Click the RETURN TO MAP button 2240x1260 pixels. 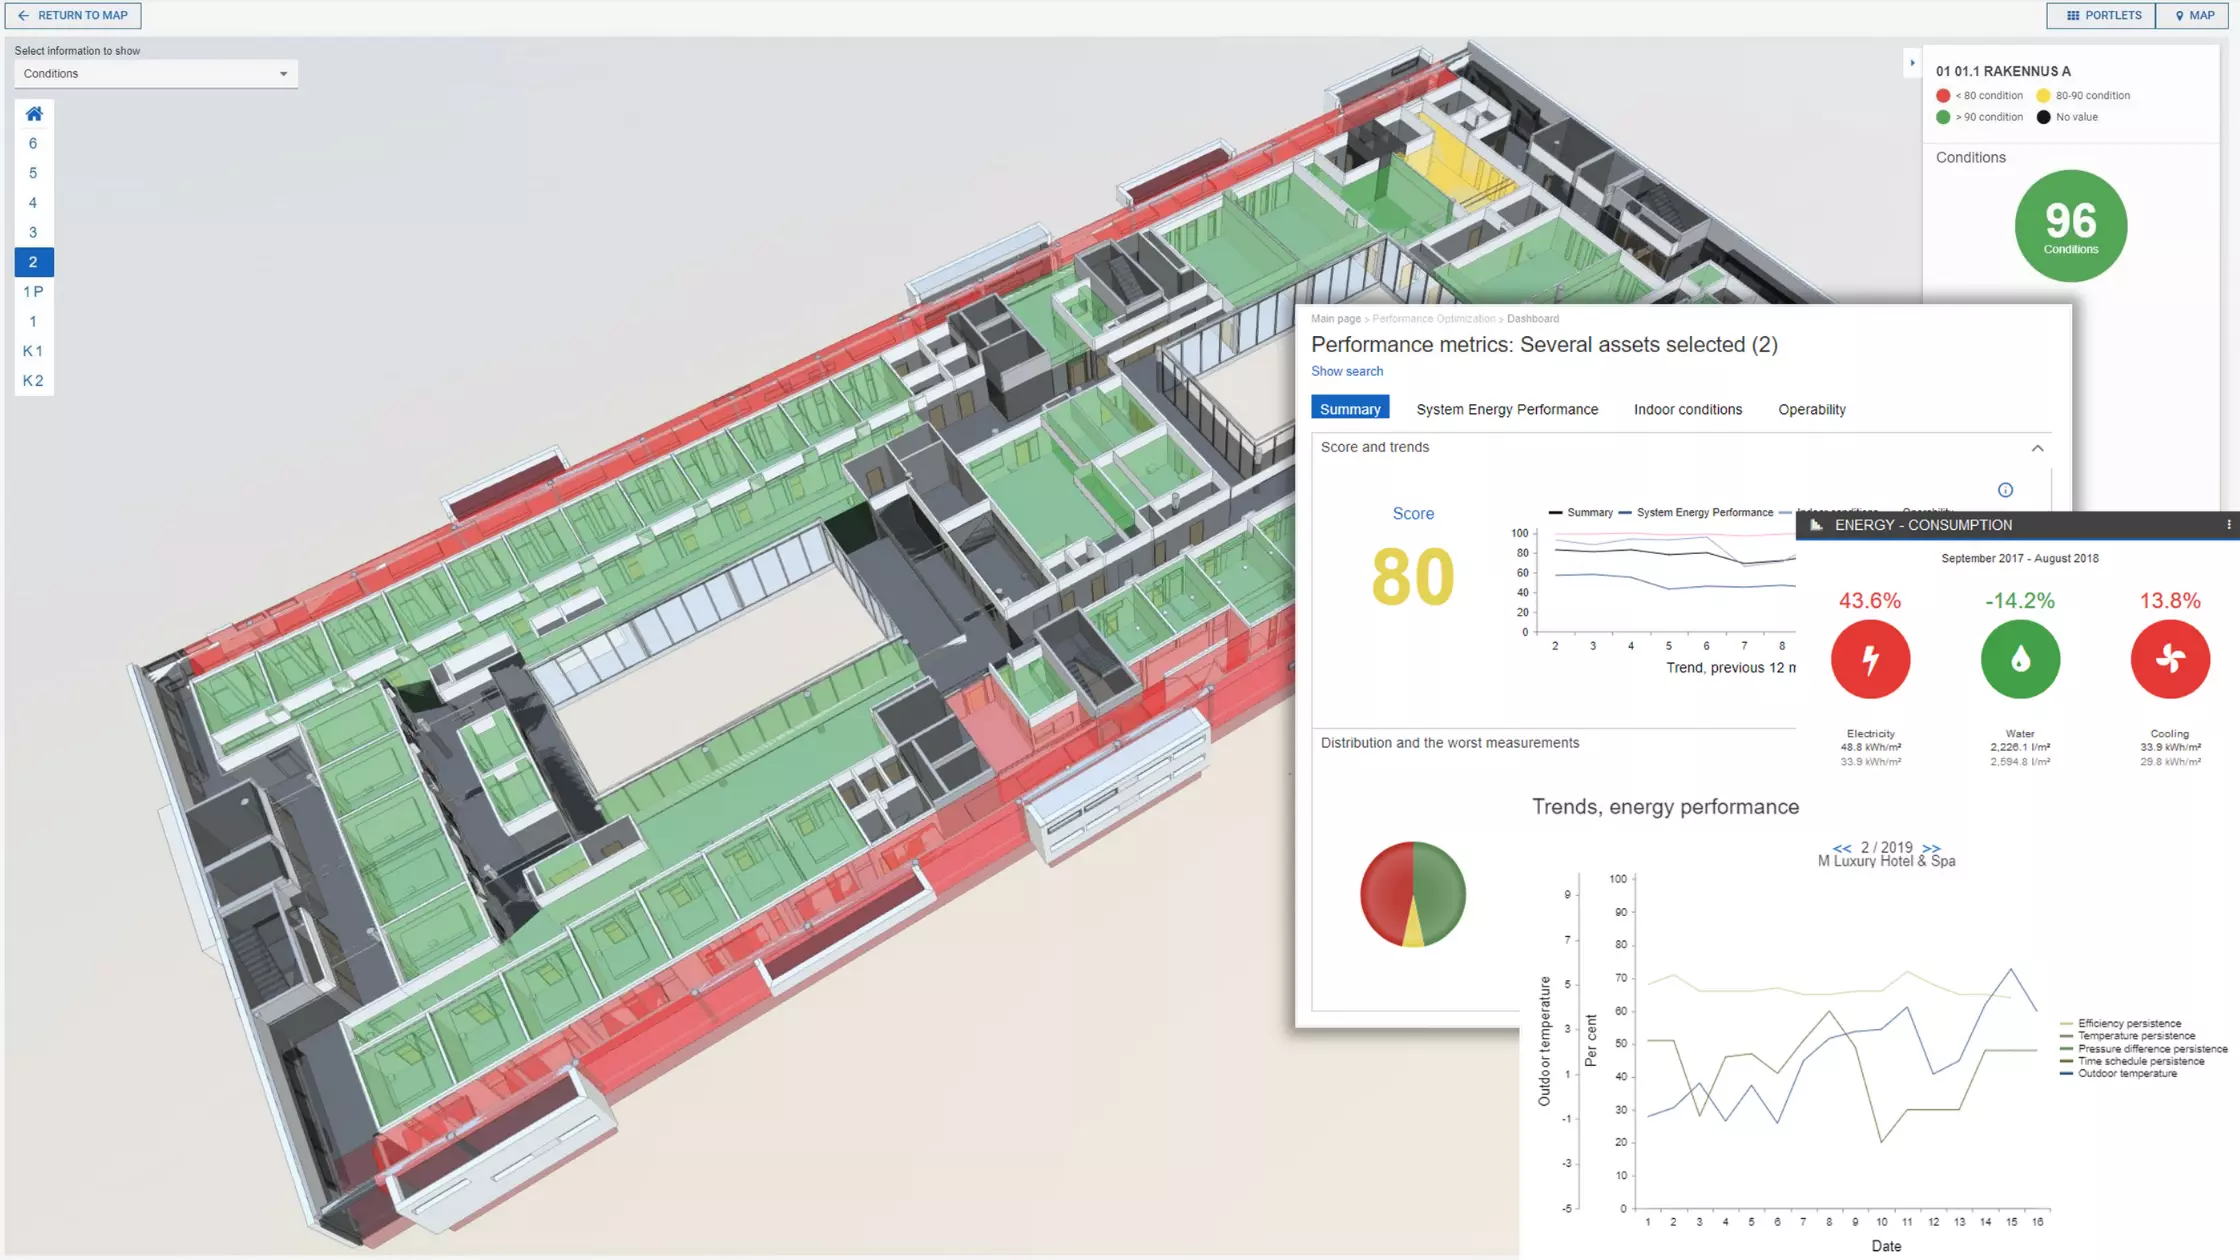point(73,15)
